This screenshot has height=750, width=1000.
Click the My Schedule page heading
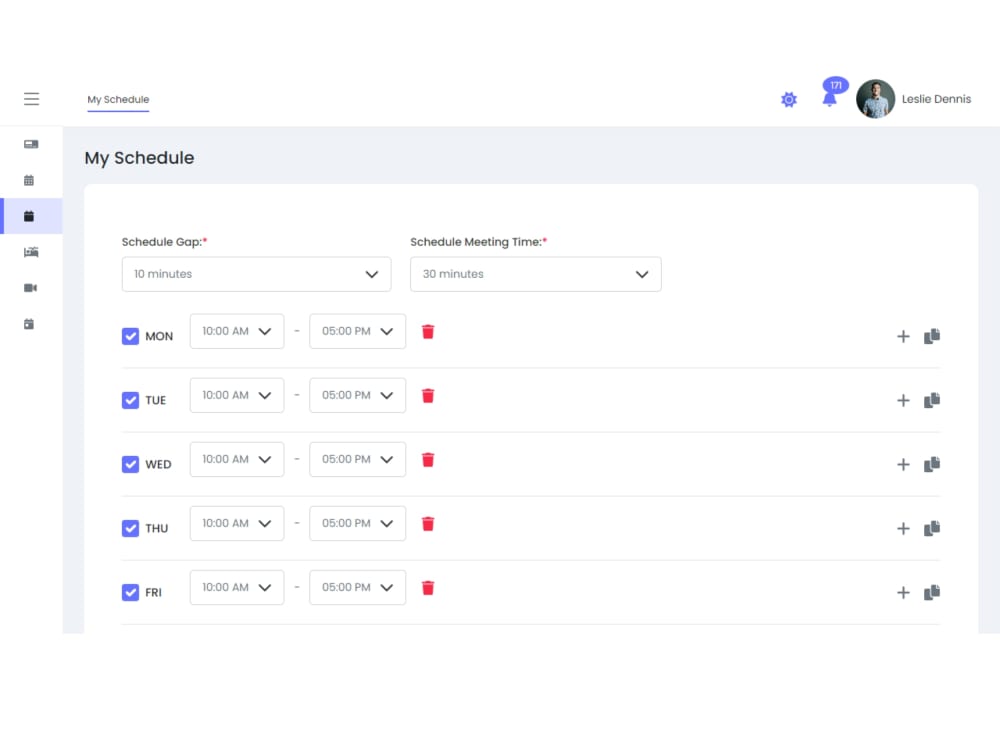(139, 158)
